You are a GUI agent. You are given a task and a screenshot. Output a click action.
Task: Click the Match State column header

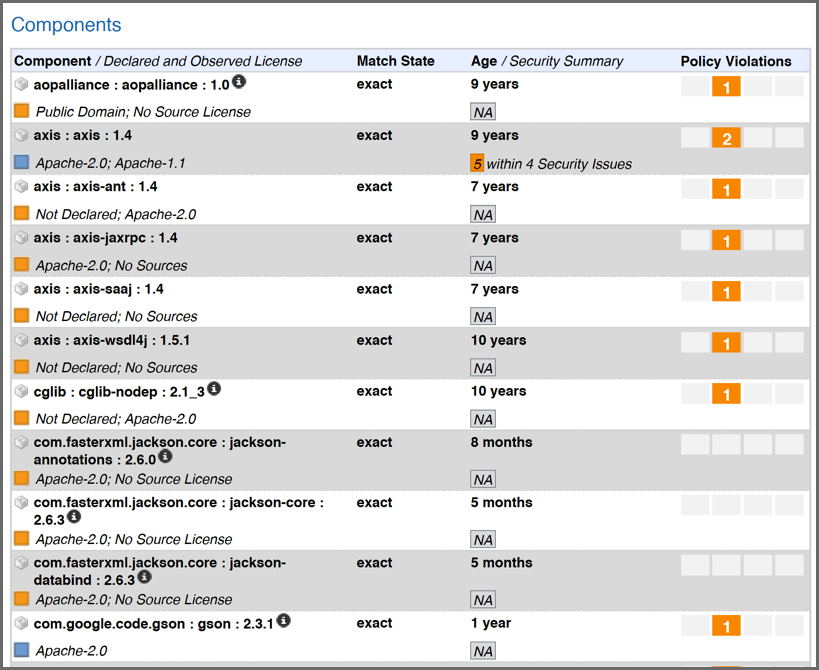(x=395, y=61)
